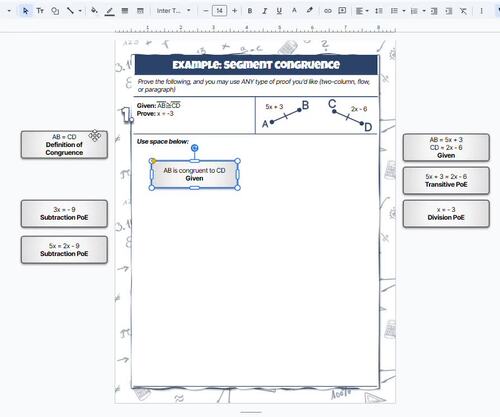This screenshot has height=417, width=500.
Task: Open the border color tool
Action: (x=109, y=11)
